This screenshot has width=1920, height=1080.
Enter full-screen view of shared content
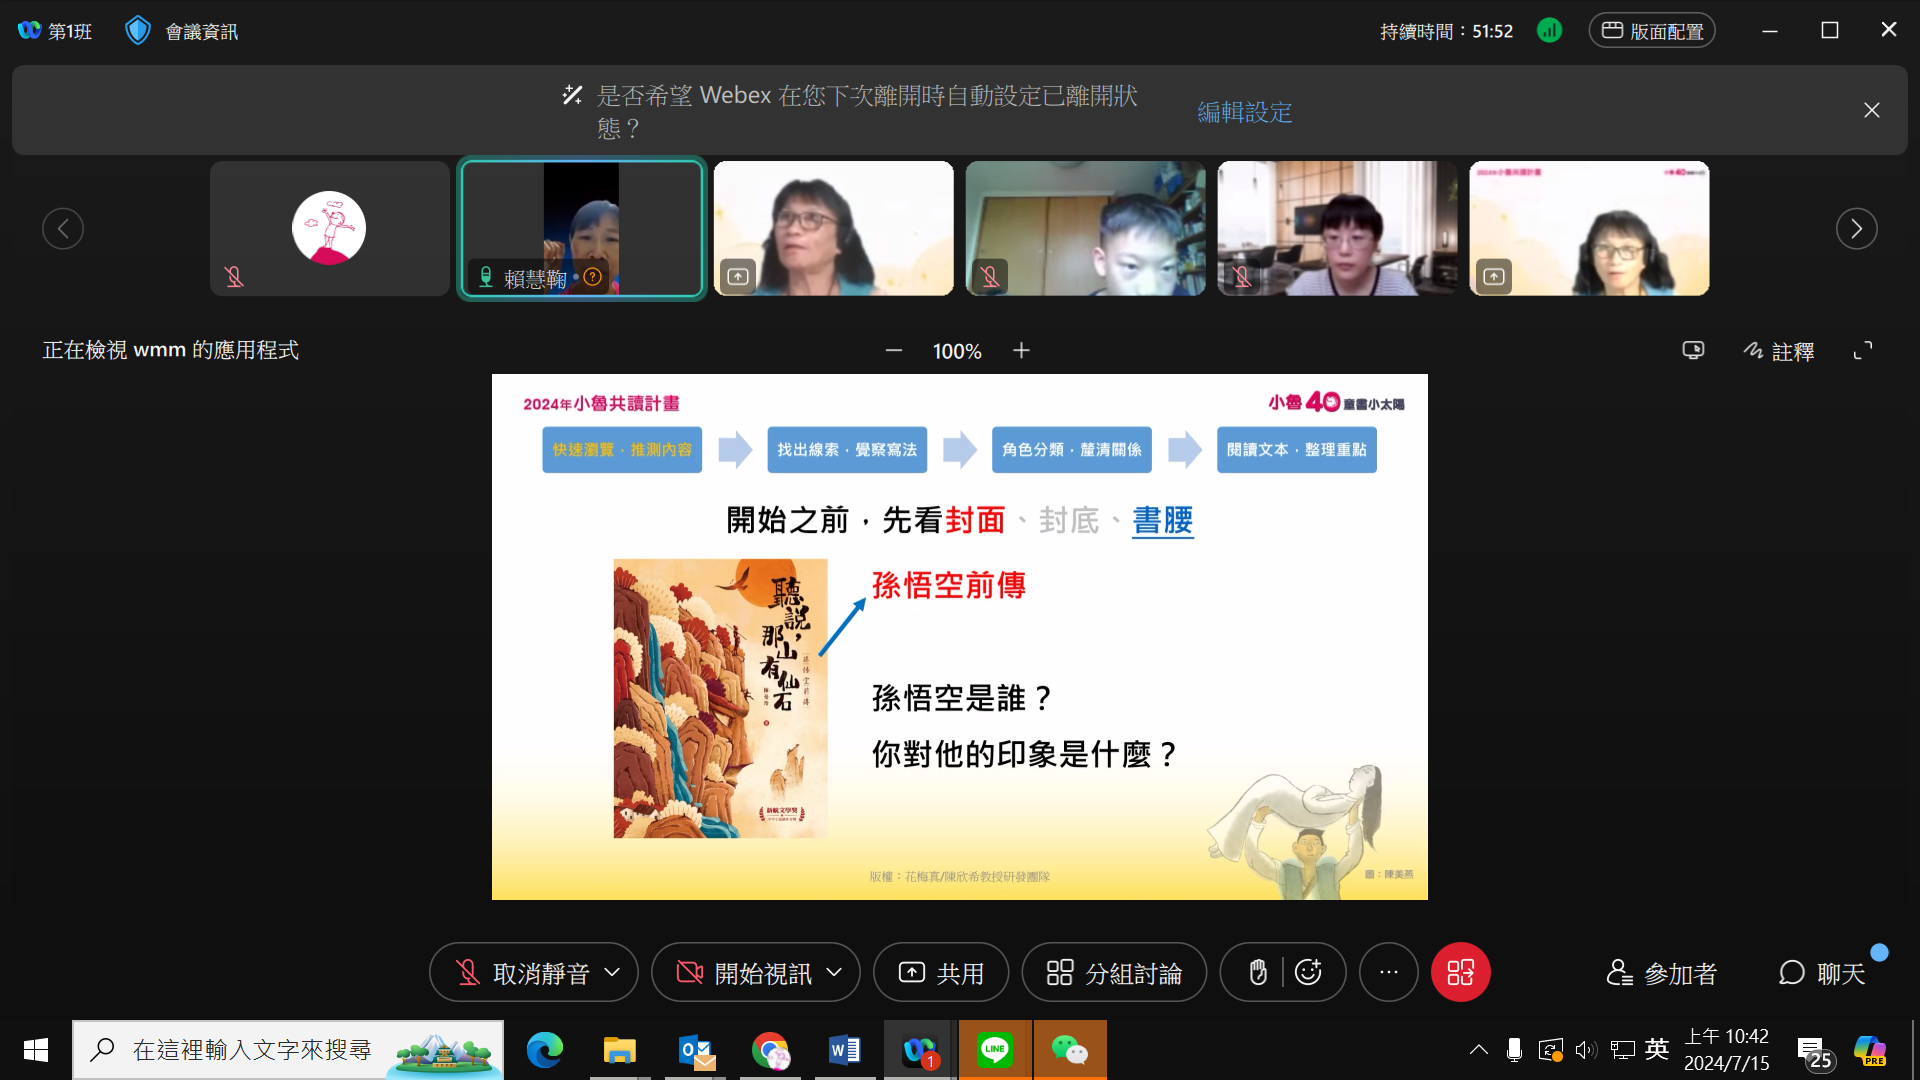(1863, 351)
